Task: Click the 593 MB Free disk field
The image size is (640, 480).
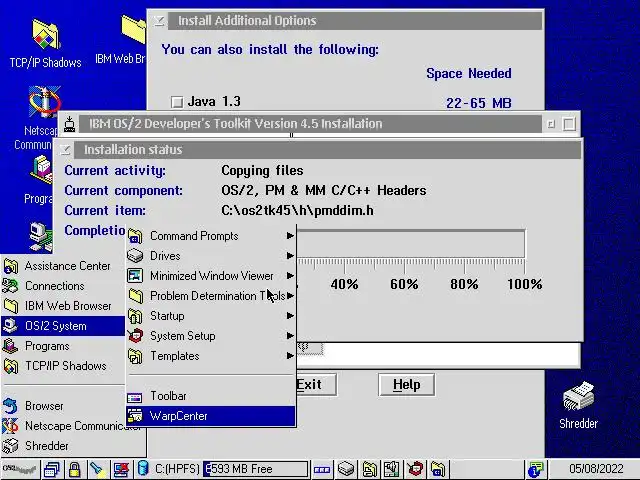Action: (255, 469)
